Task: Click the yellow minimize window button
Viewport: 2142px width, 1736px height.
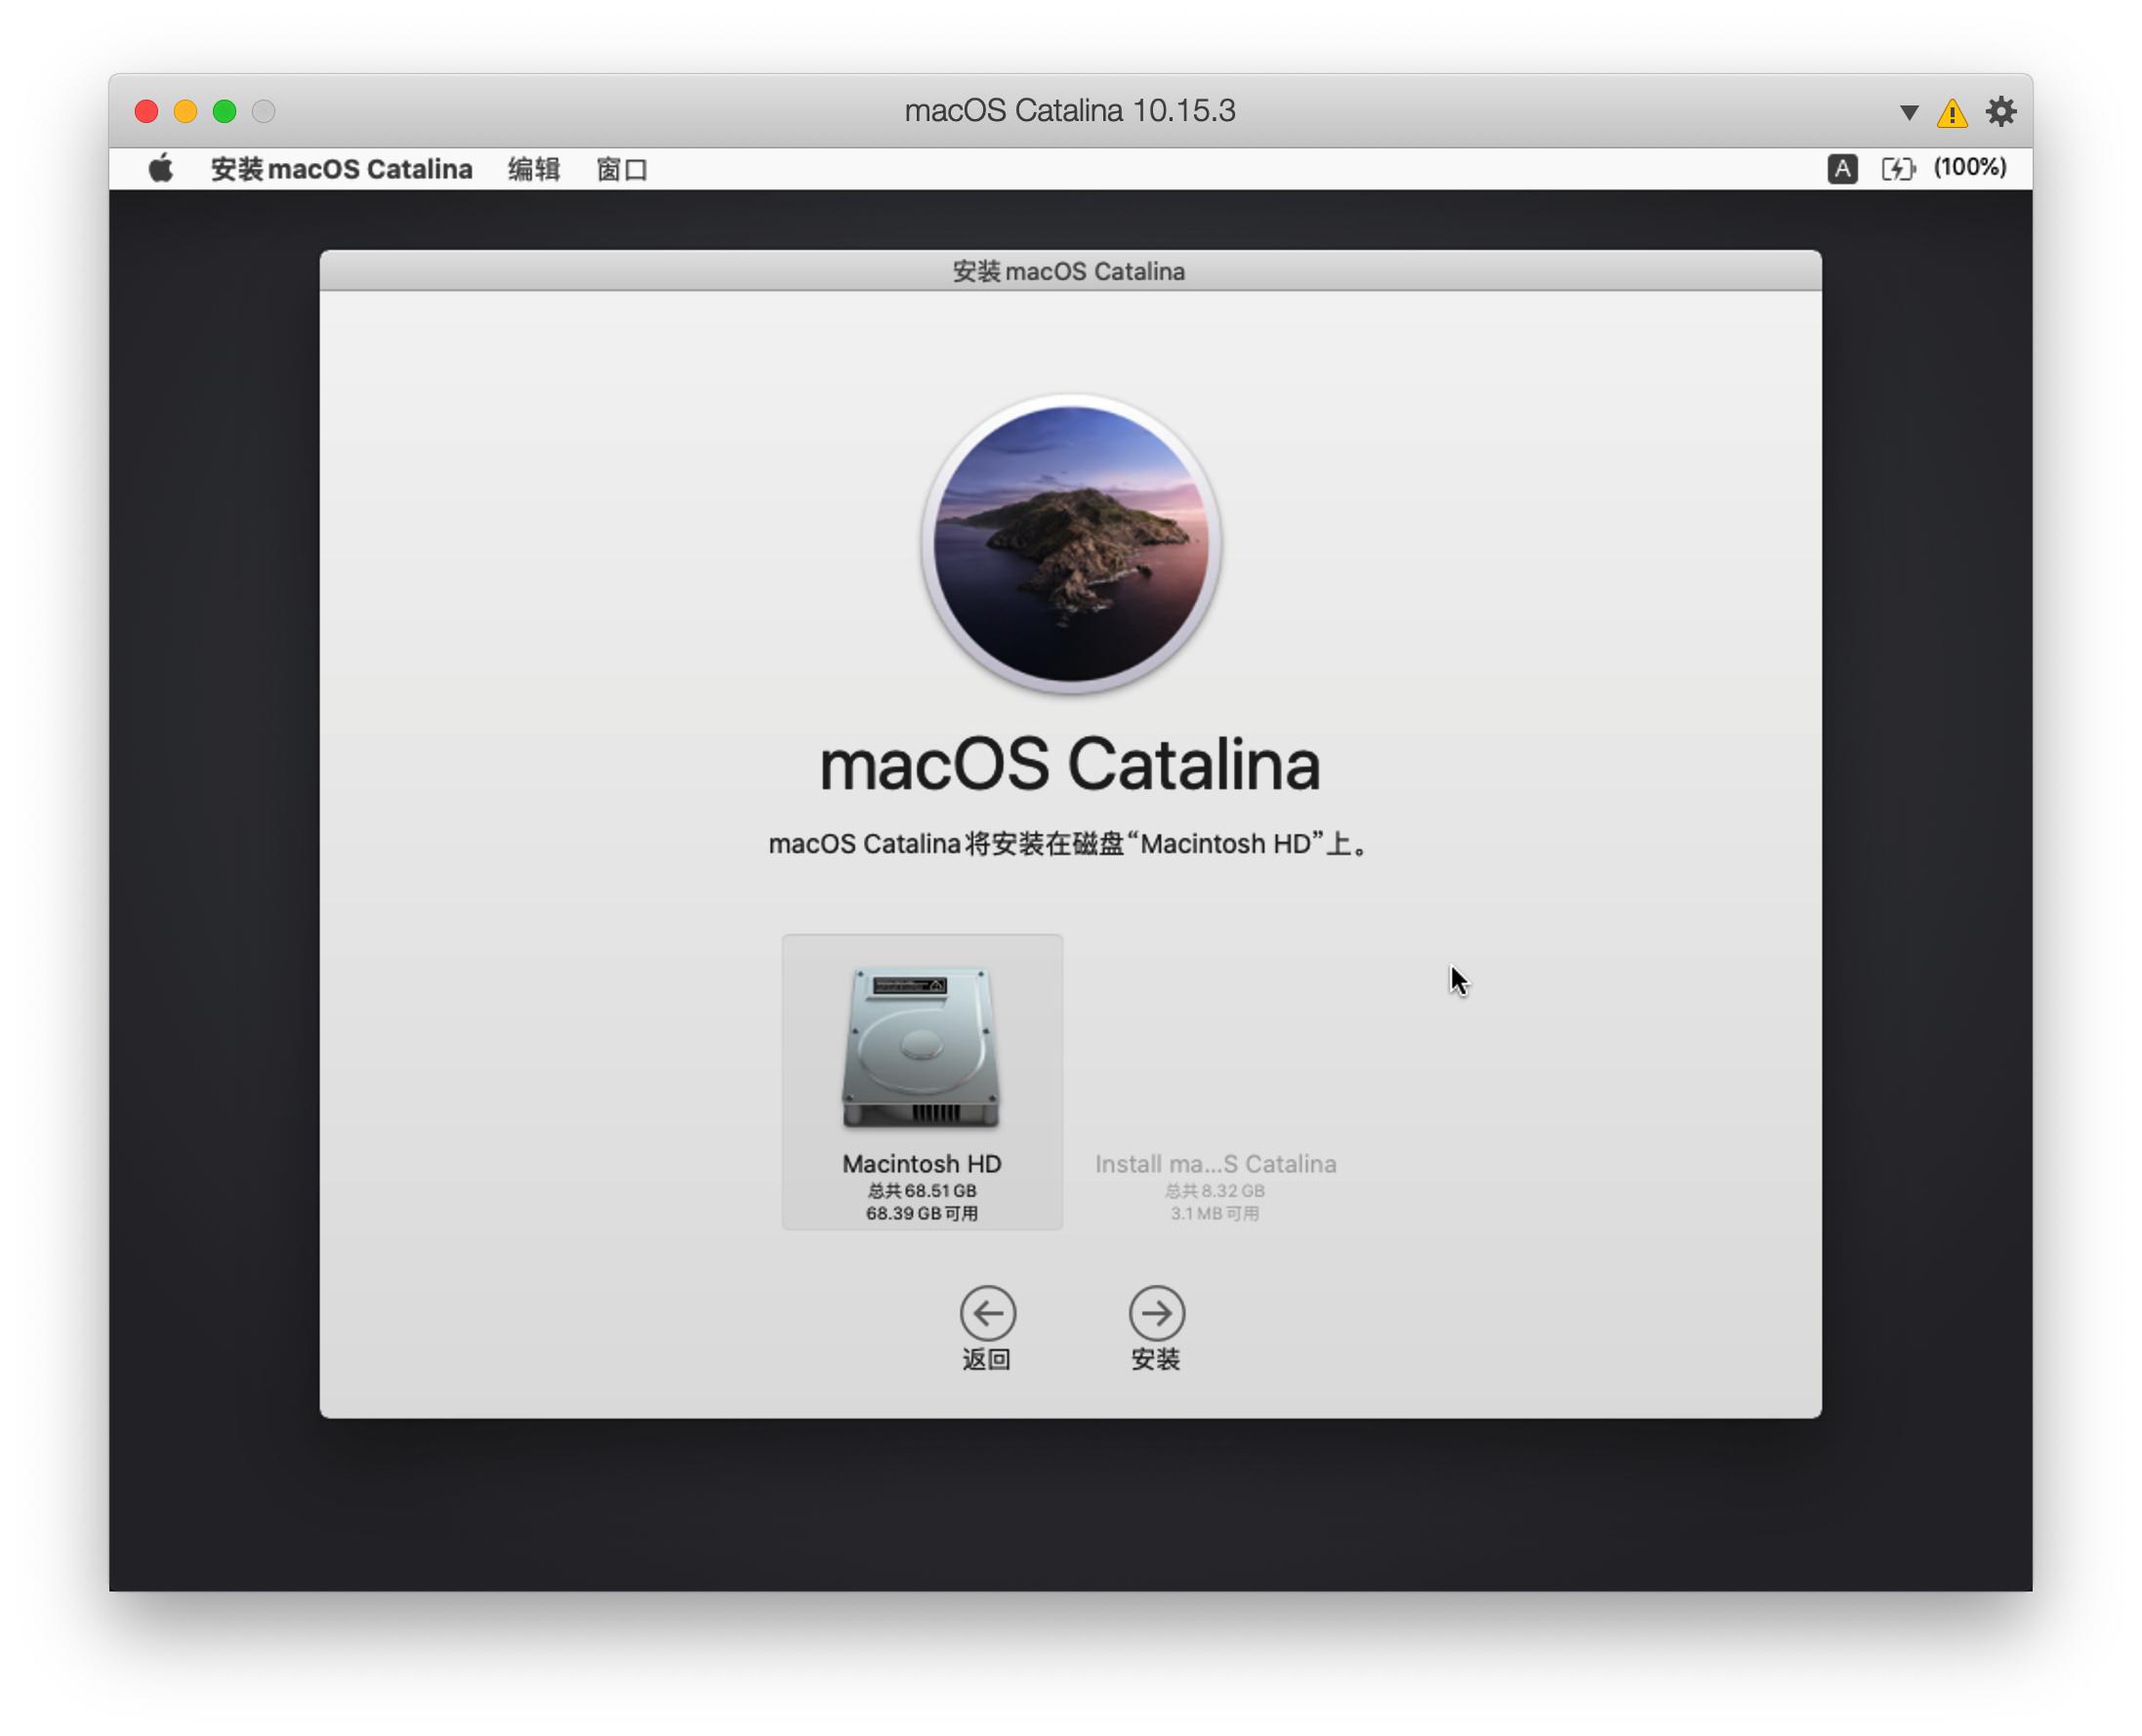Action: coord(186,111)
